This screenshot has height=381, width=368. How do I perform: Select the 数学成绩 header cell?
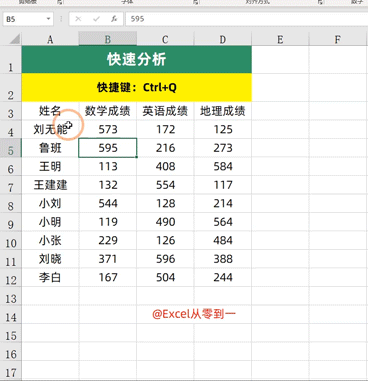108,111
